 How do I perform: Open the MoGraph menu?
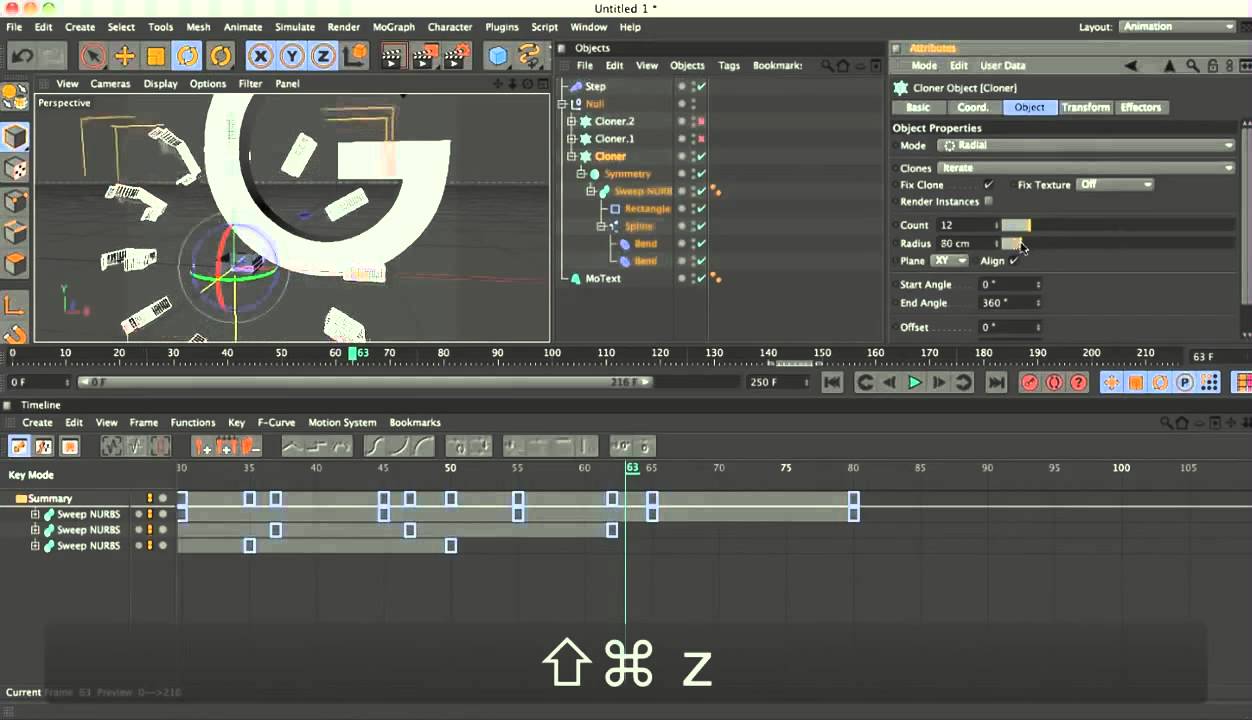point(394,27)
